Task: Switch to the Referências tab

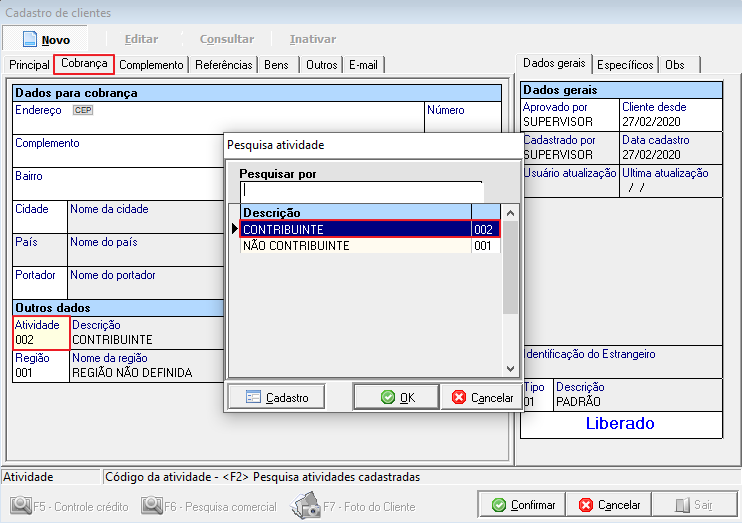Action: [x=223, y=65]
